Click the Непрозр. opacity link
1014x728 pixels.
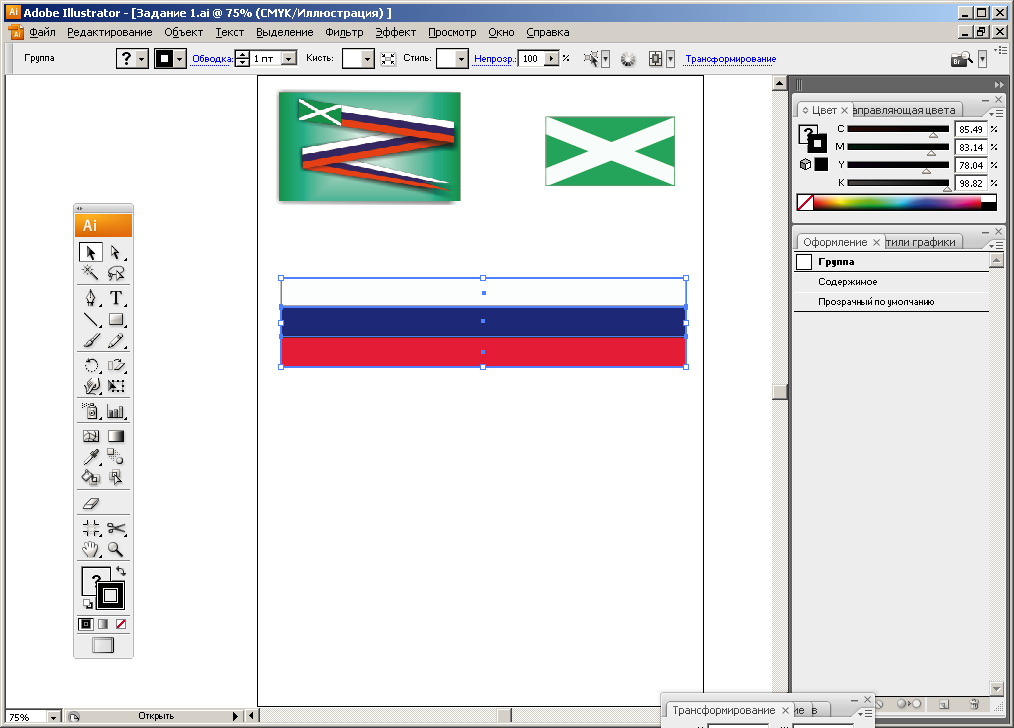point(495,59)
